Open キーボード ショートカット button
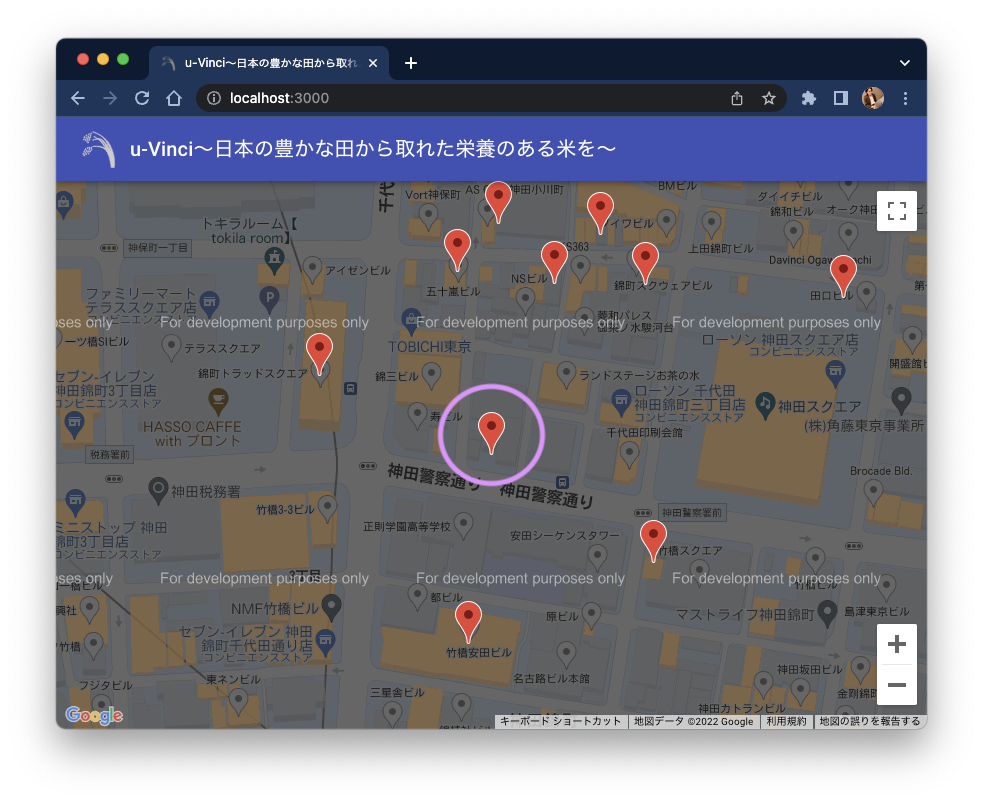Viewport: 983px width, 803px height. tap(560, 722)
